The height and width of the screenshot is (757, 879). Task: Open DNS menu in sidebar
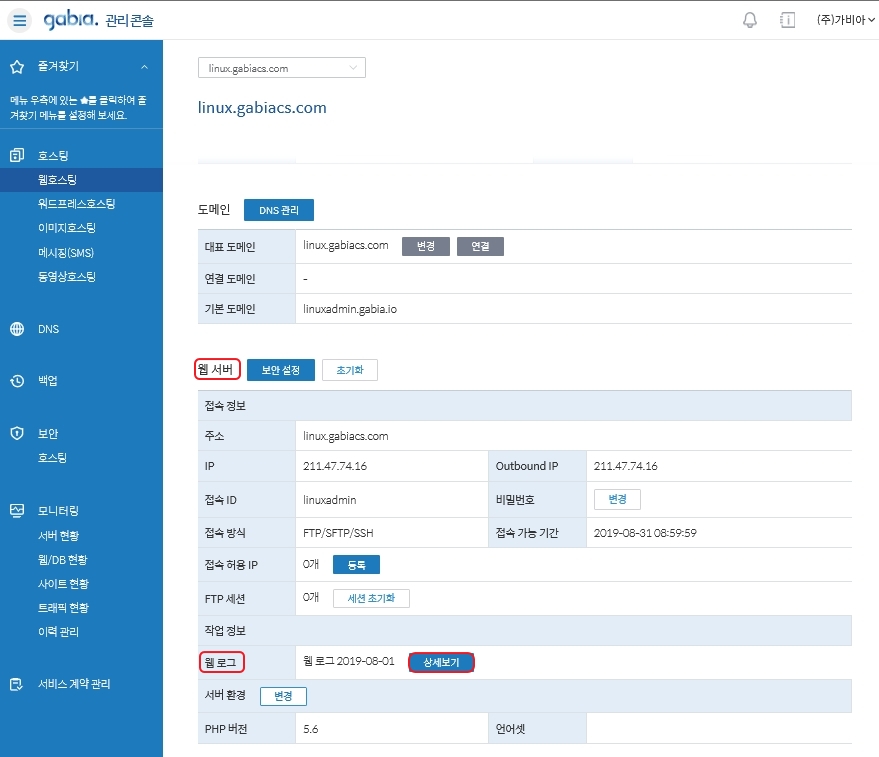click(48, 329)
